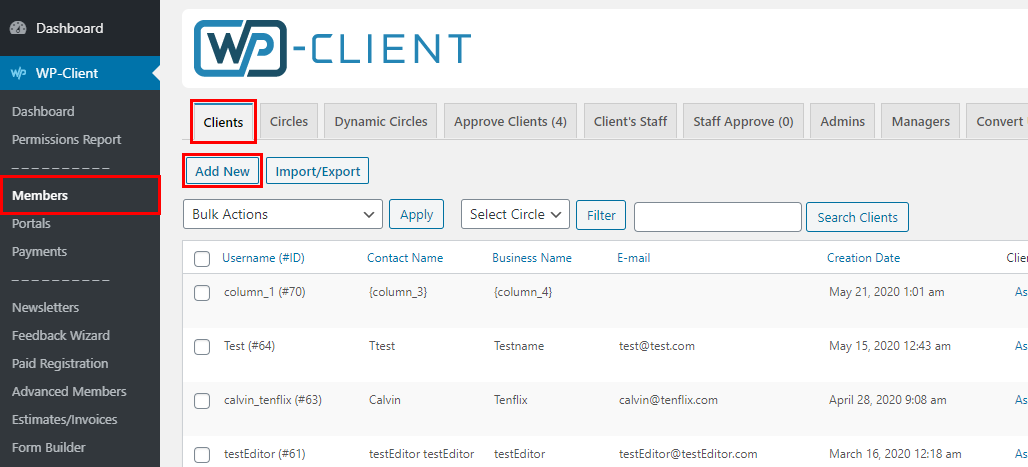The width and height of the screenshot is (1028, 467).
Task: Sort by Creation Date column header
Action: coord(863,258)
